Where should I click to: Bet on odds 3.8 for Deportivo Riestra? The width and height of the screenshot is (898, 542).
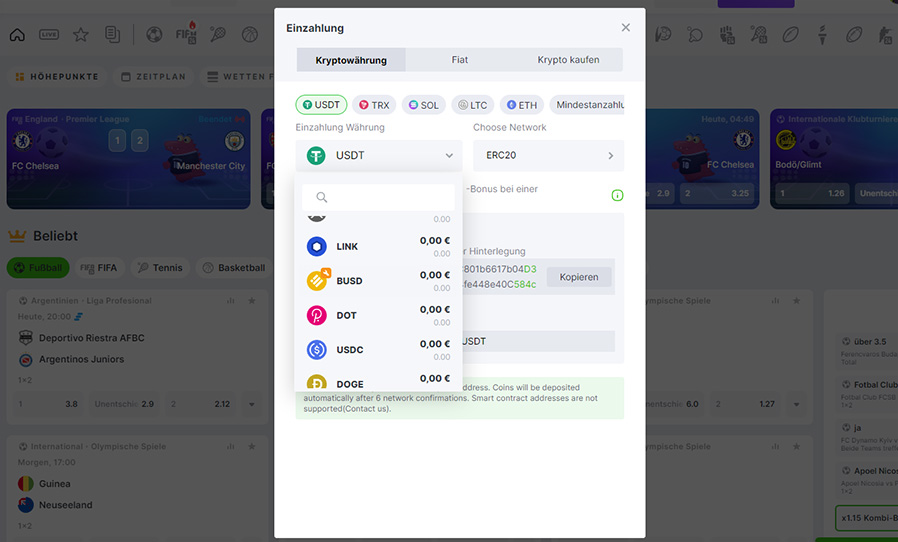[x=48, y=404]
